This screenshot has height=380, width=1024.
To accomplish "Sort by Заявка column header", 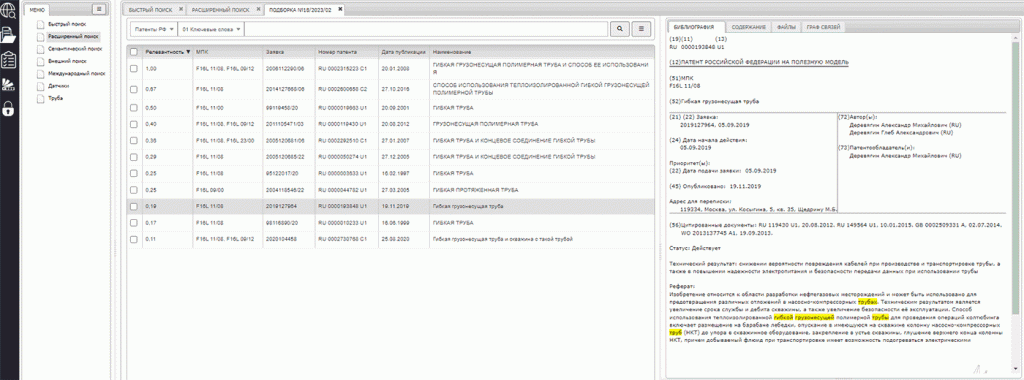I will click(289, 52).
